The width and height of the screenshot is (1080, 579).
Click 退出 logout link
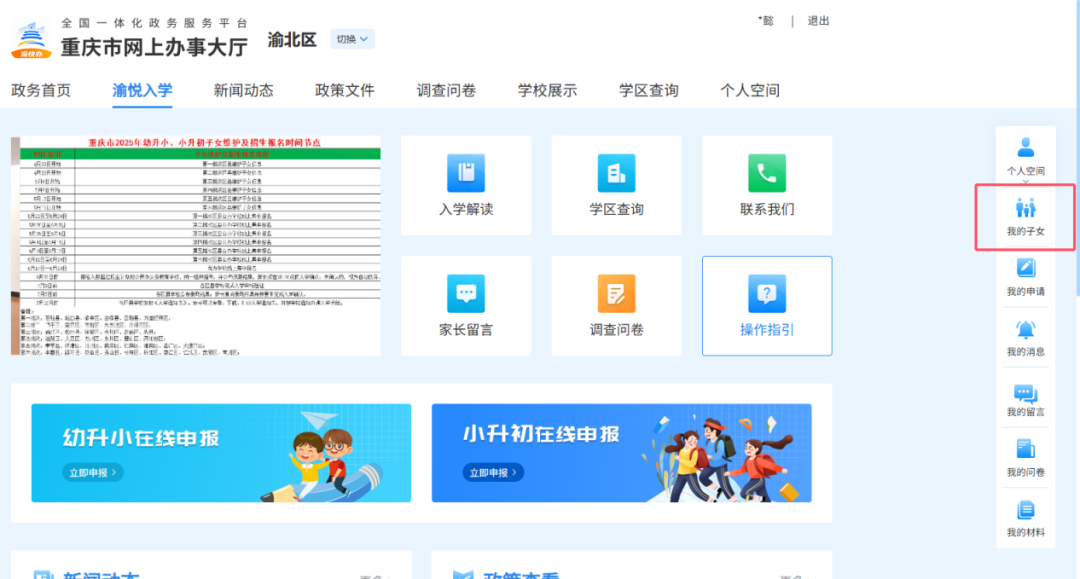point(818,21)
